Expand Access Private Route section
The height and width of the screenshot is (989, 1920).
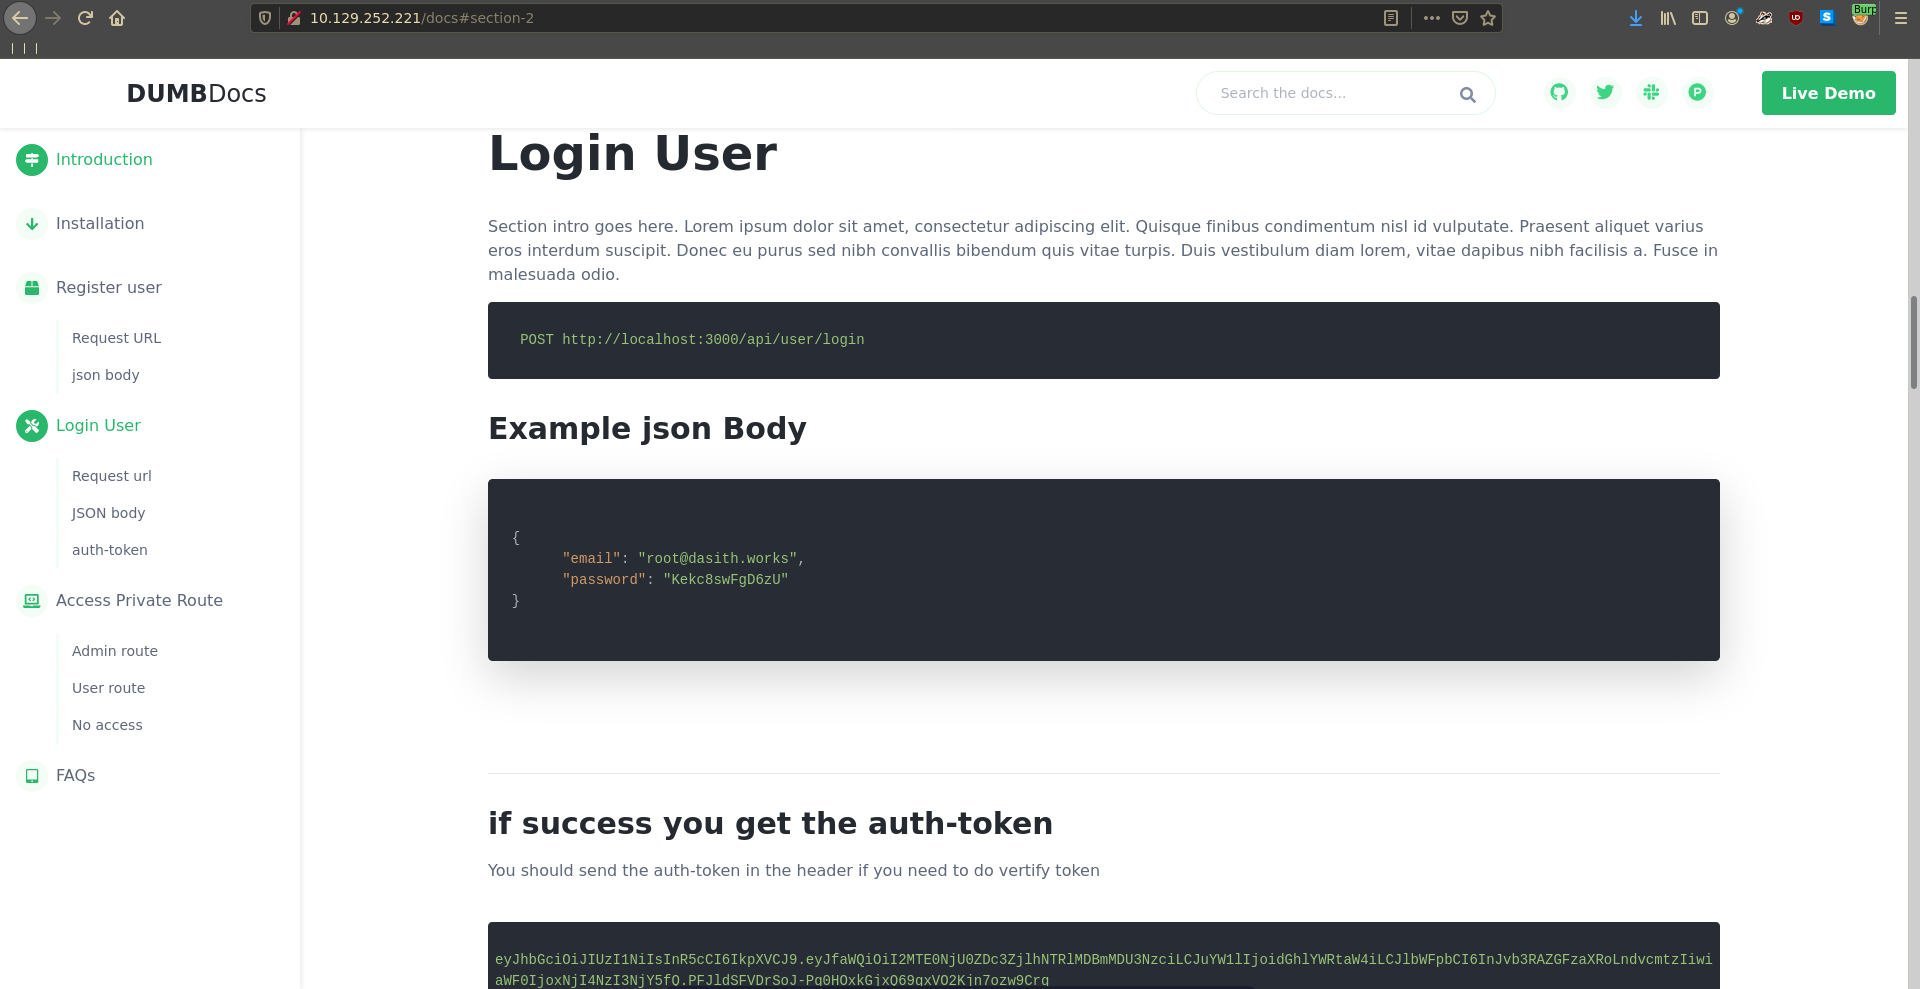pyautogui.click(x=139, y=601)
